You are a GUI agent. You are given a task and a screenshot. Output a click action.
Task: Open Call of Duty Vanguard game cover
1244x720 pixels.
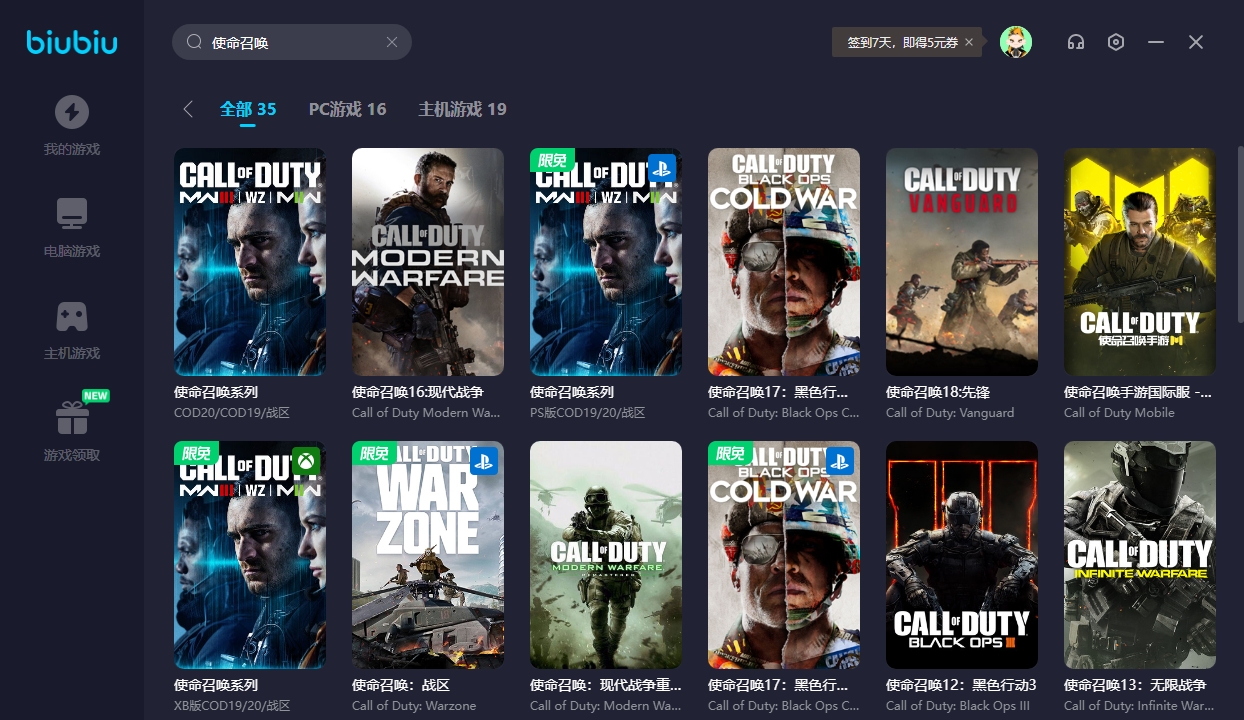(x=961, y=262)
